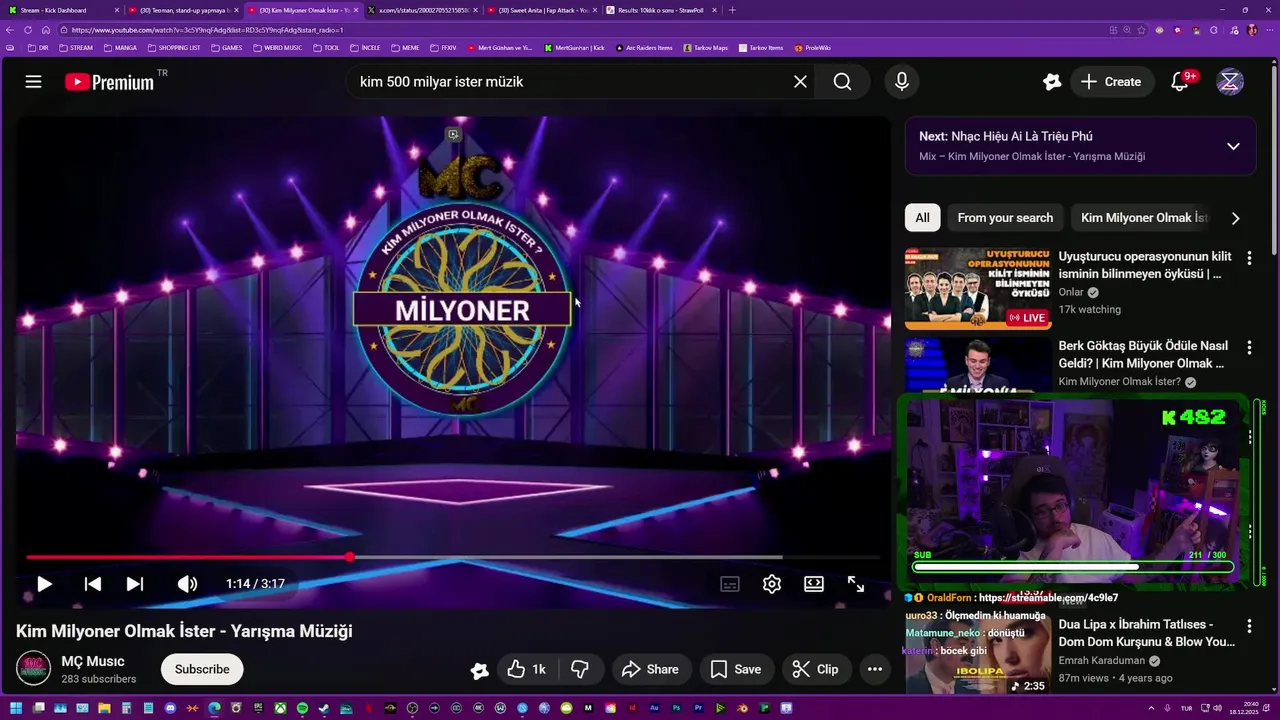Select the All filter chip
This screenshot has width=1280, height=720.
[x=922, y=217]
